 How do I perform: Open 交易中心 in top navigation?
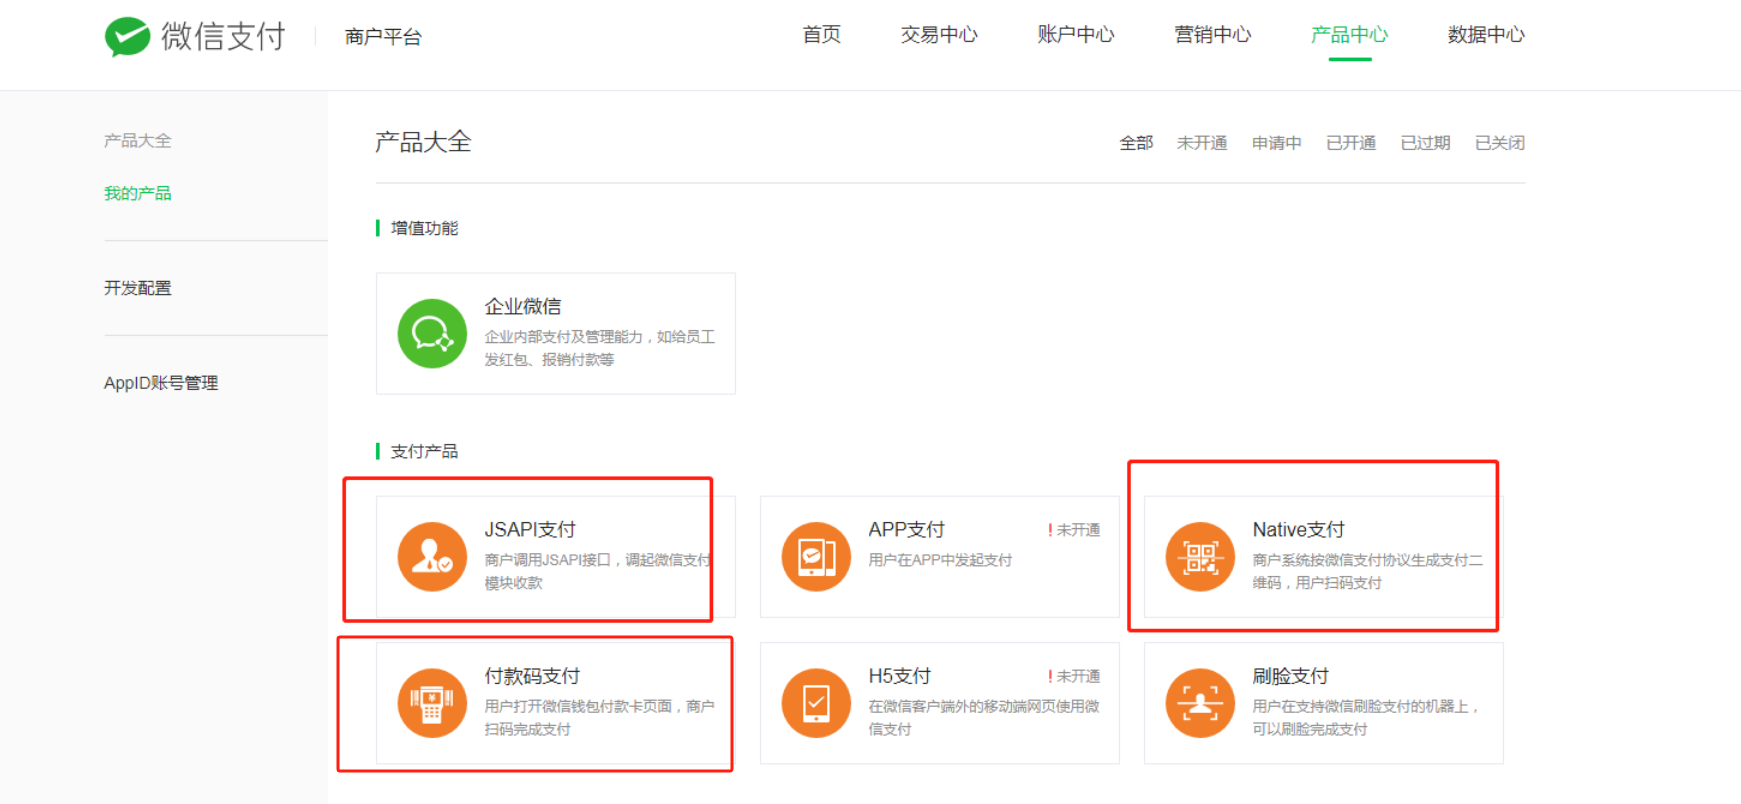point(939,35)
